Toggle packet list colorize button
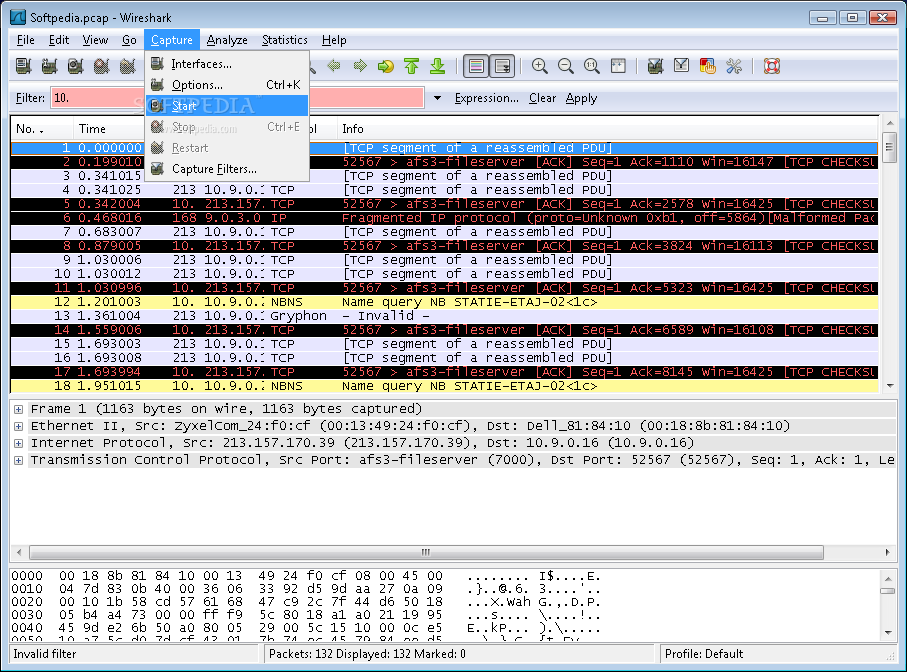The image size is (907, 672). coord(476,66)
